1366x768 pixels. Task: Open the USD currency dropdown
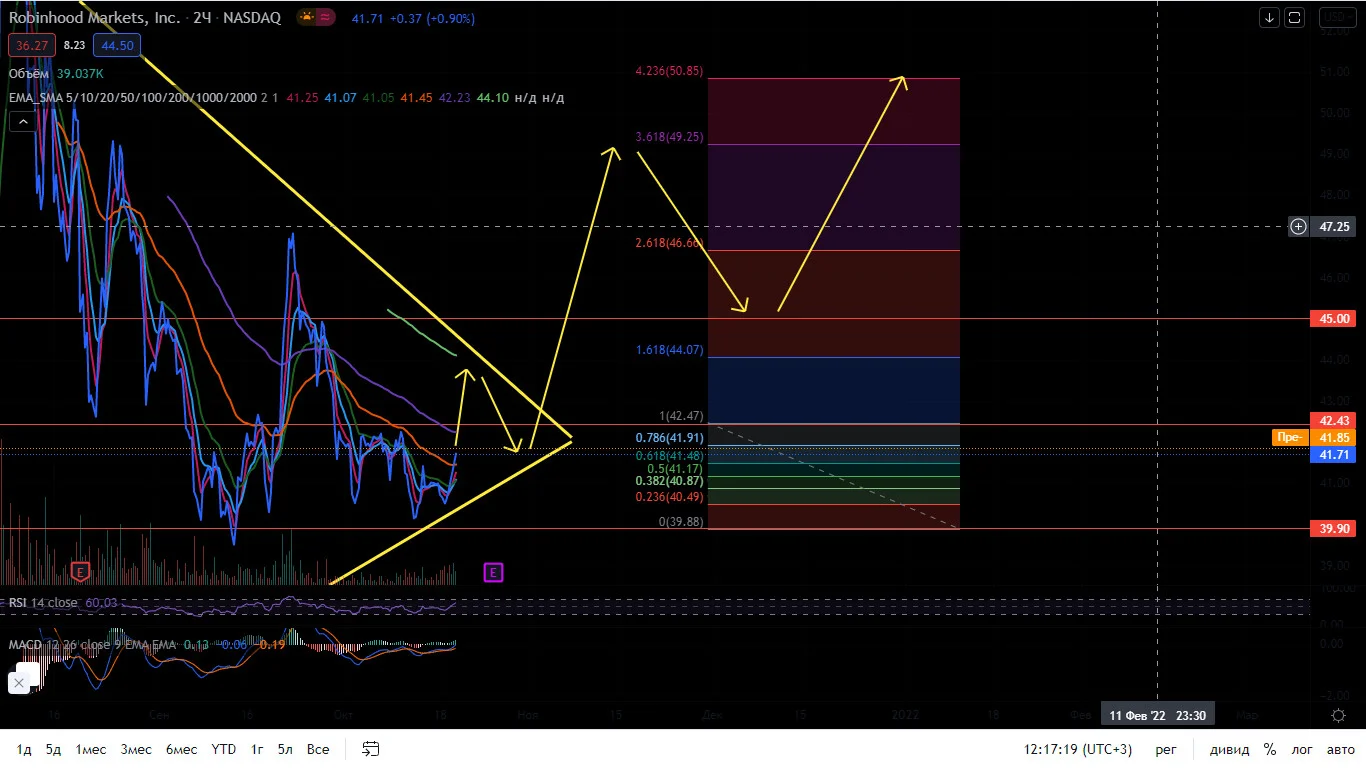1336,17
